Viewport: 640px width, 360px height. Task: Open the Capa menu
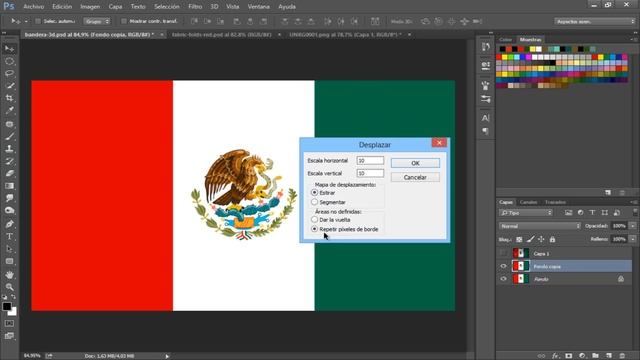click(x=115, y=7)
